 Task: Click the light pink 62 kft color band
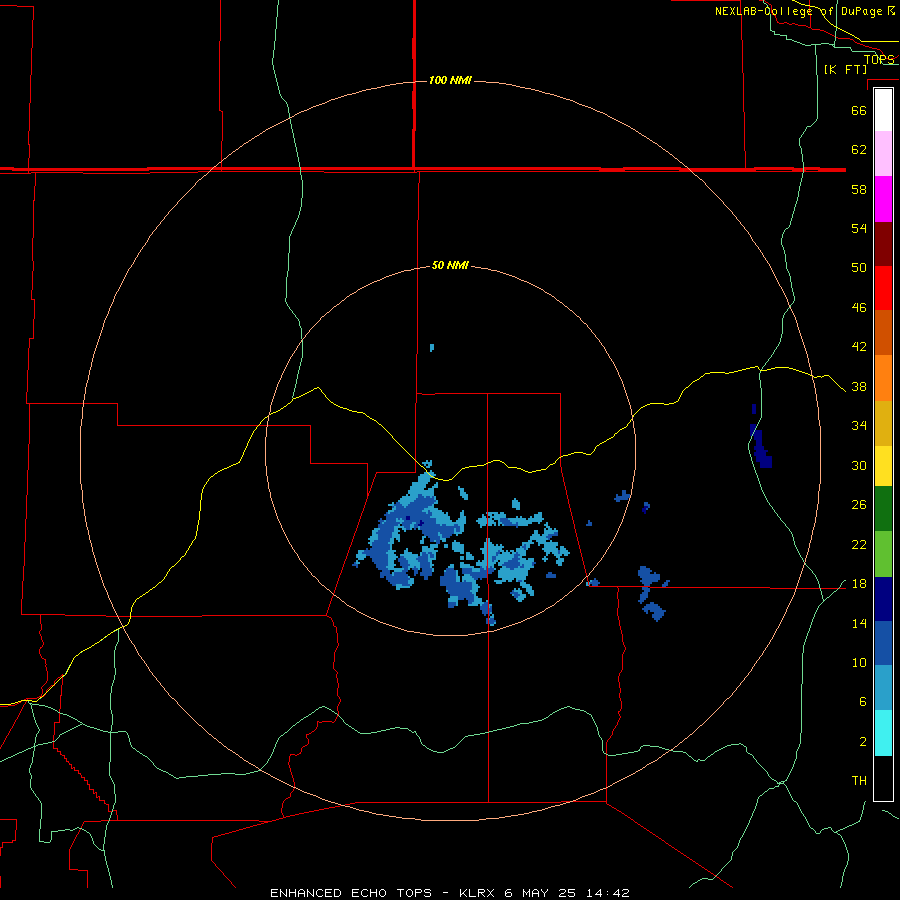883,154
